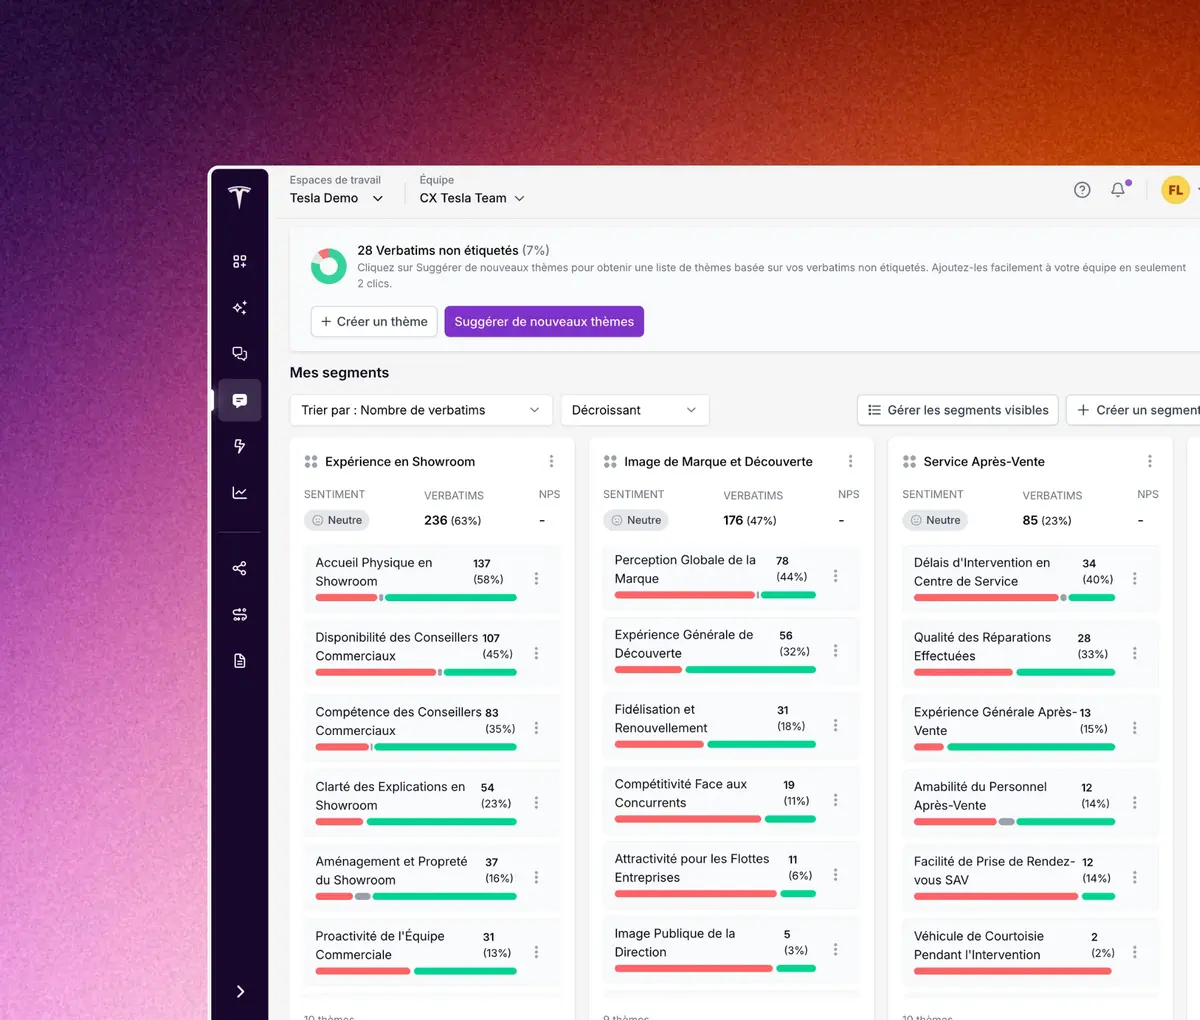Open options for Proactivité de l'Équipe Commerciale
Screen dimensions: 1200x1020
536,952
